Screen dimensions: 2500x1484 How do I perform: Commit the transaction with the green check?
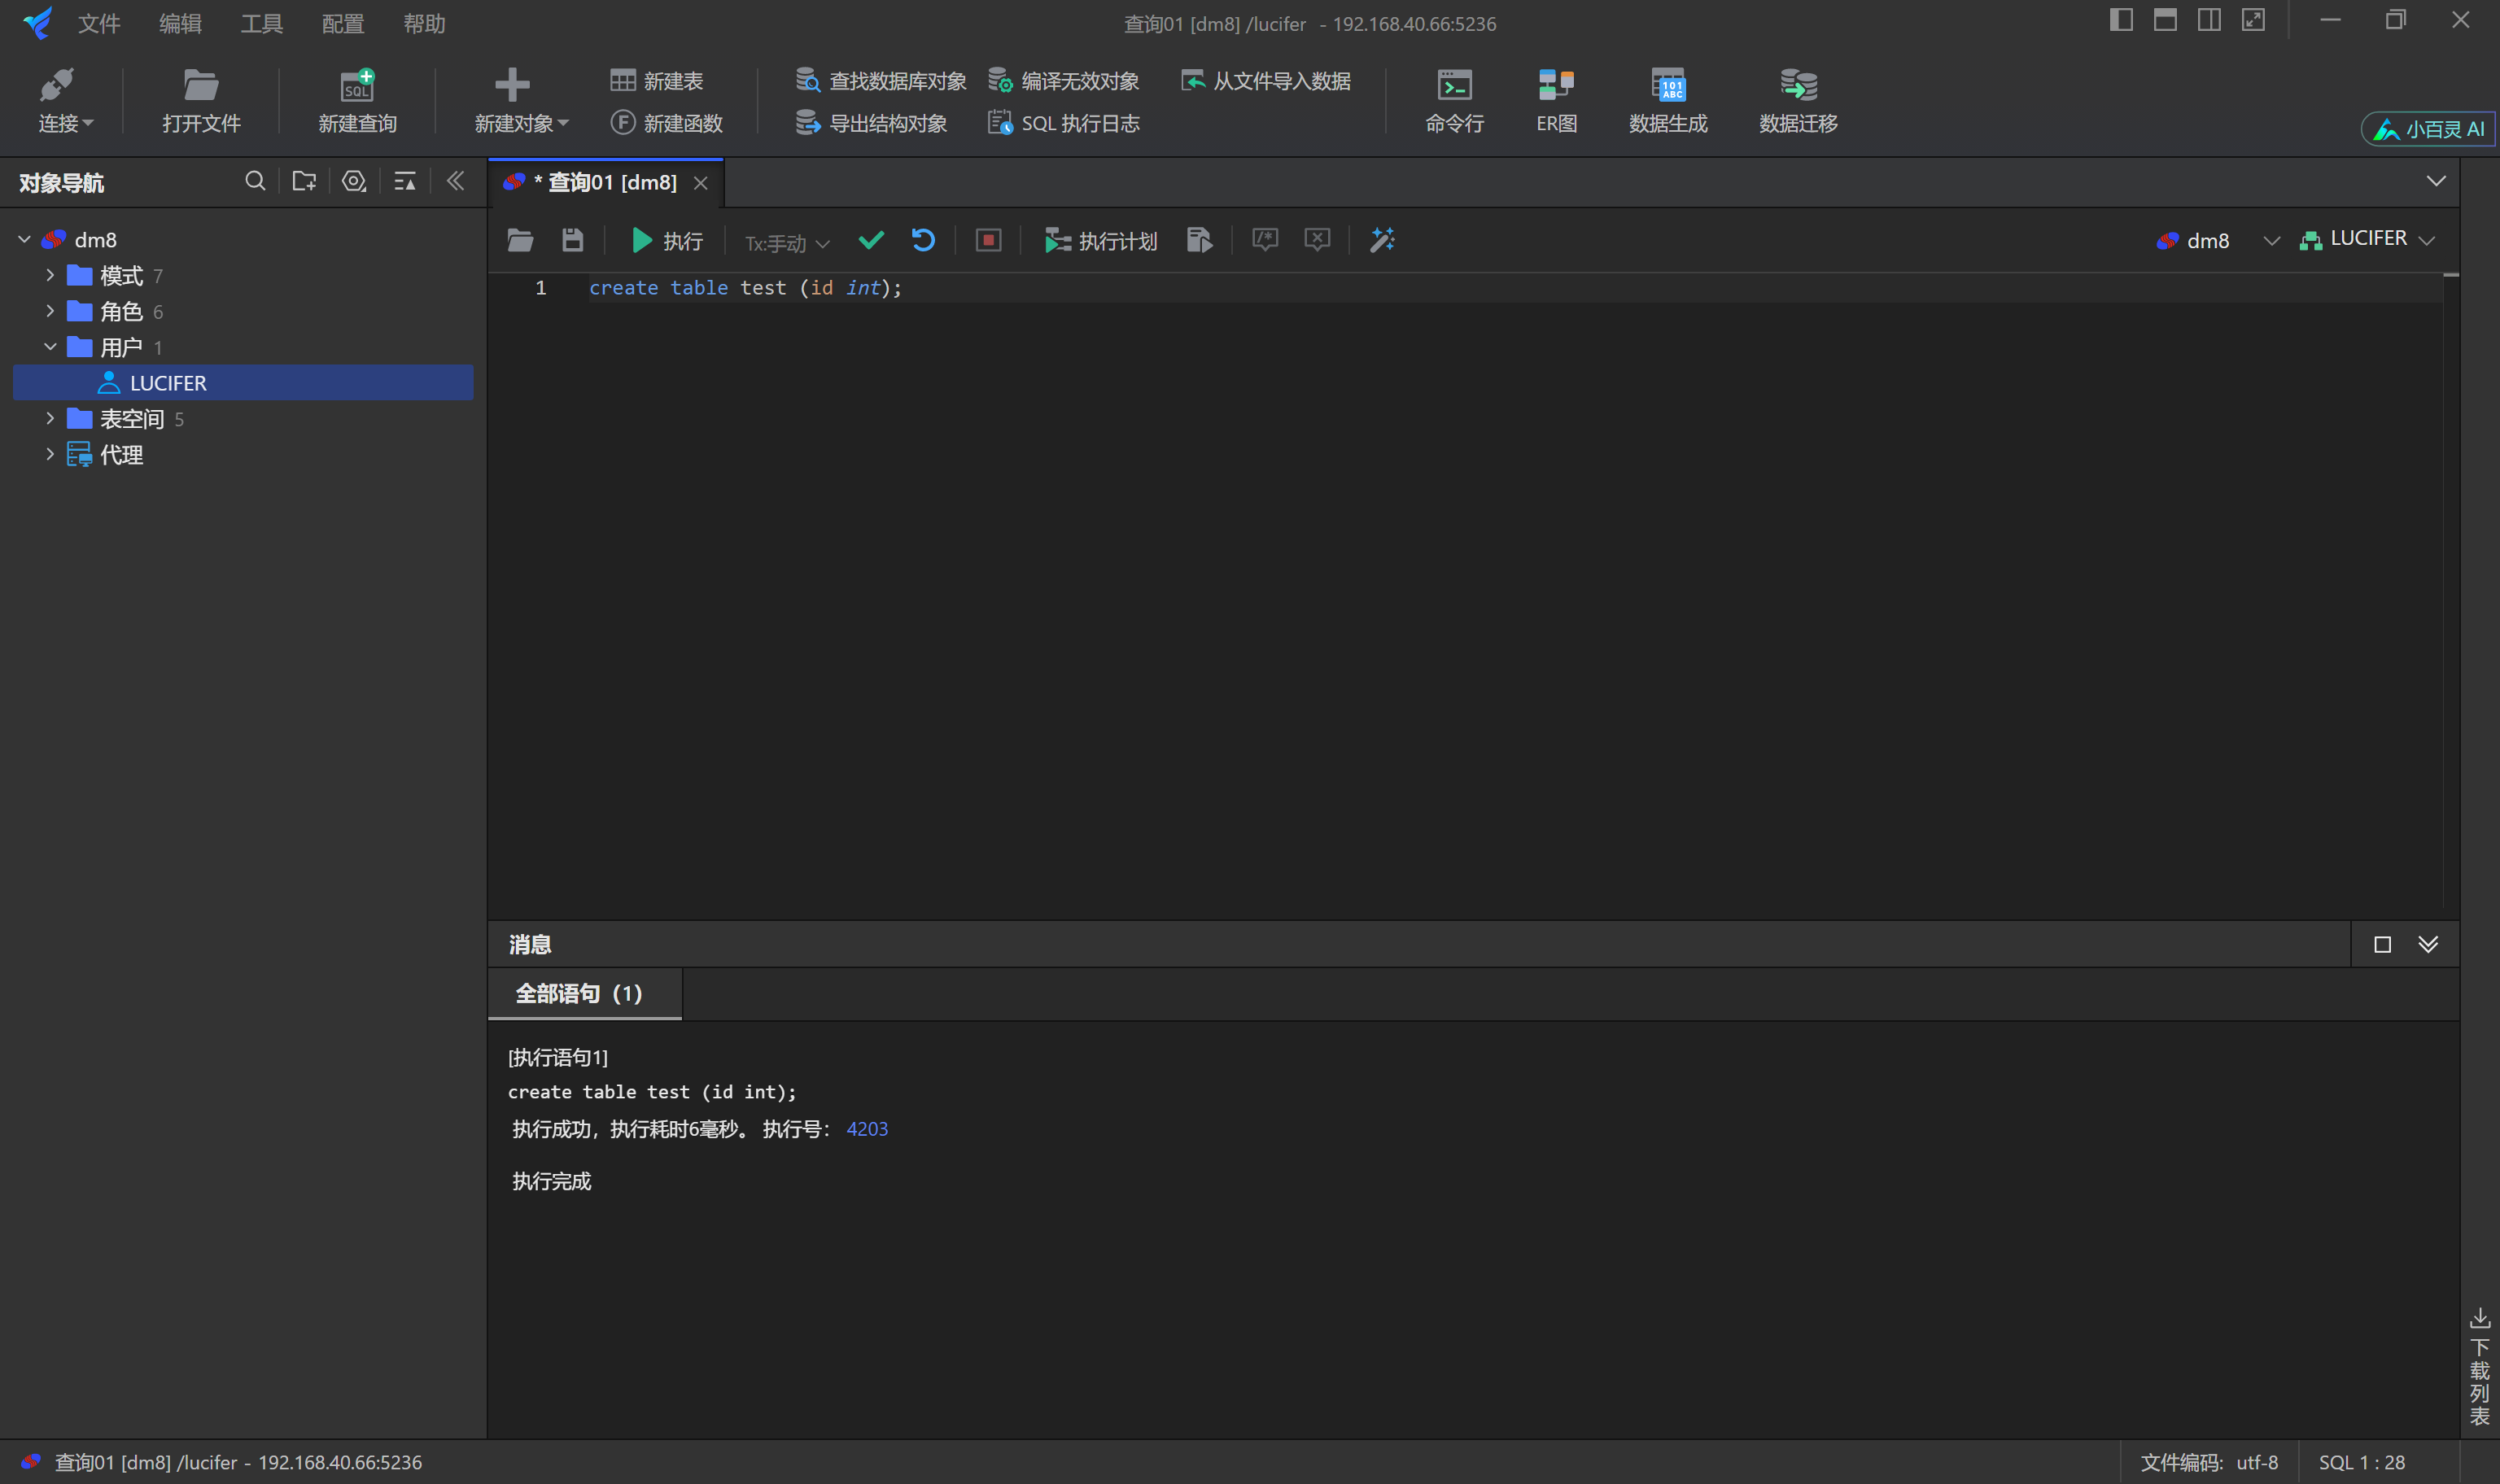pos(871,240)
